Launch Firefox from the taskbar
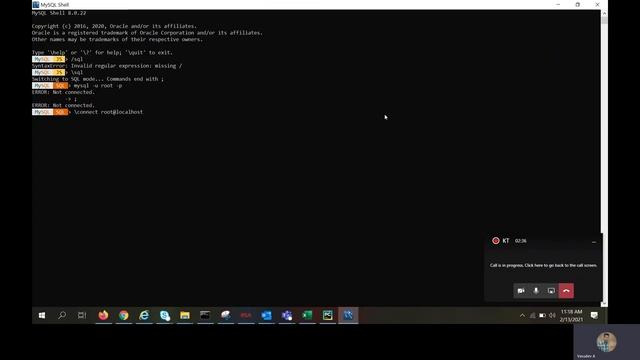640x360 pixels. pos(103,315)
